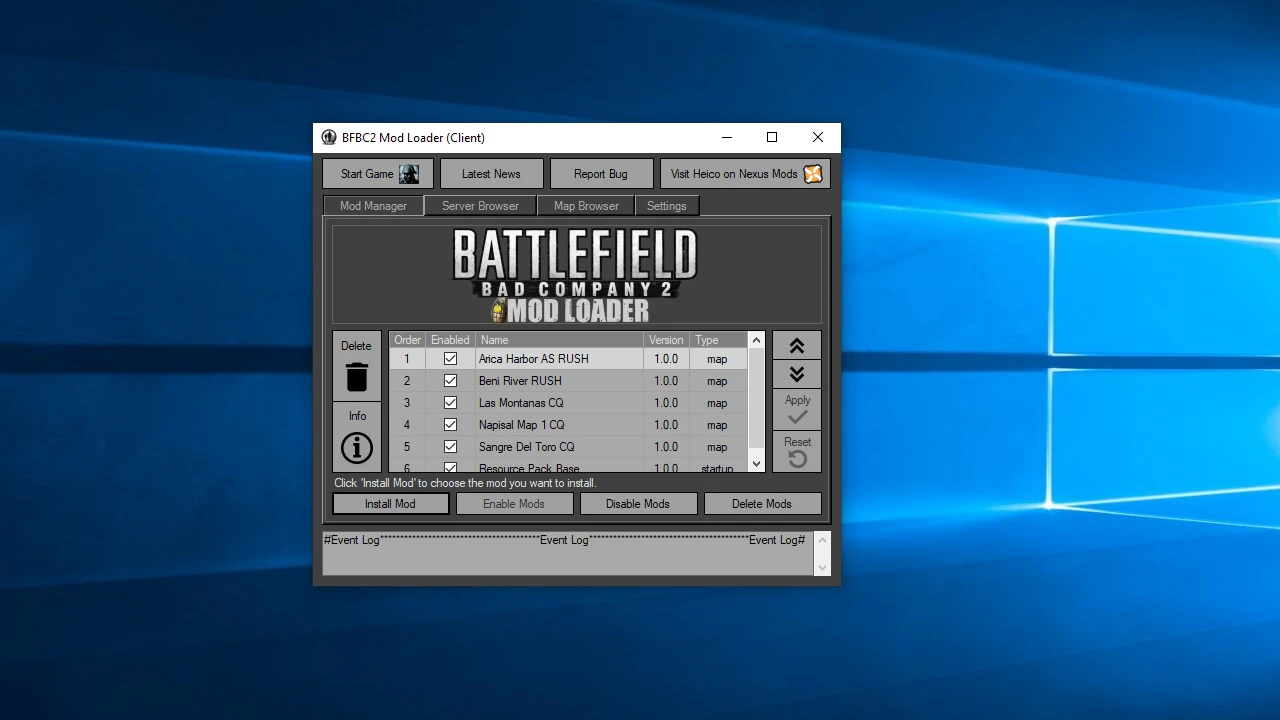Delete the selected mod with the trash icon
This screenshot has width=1280, height=720.
357,366
